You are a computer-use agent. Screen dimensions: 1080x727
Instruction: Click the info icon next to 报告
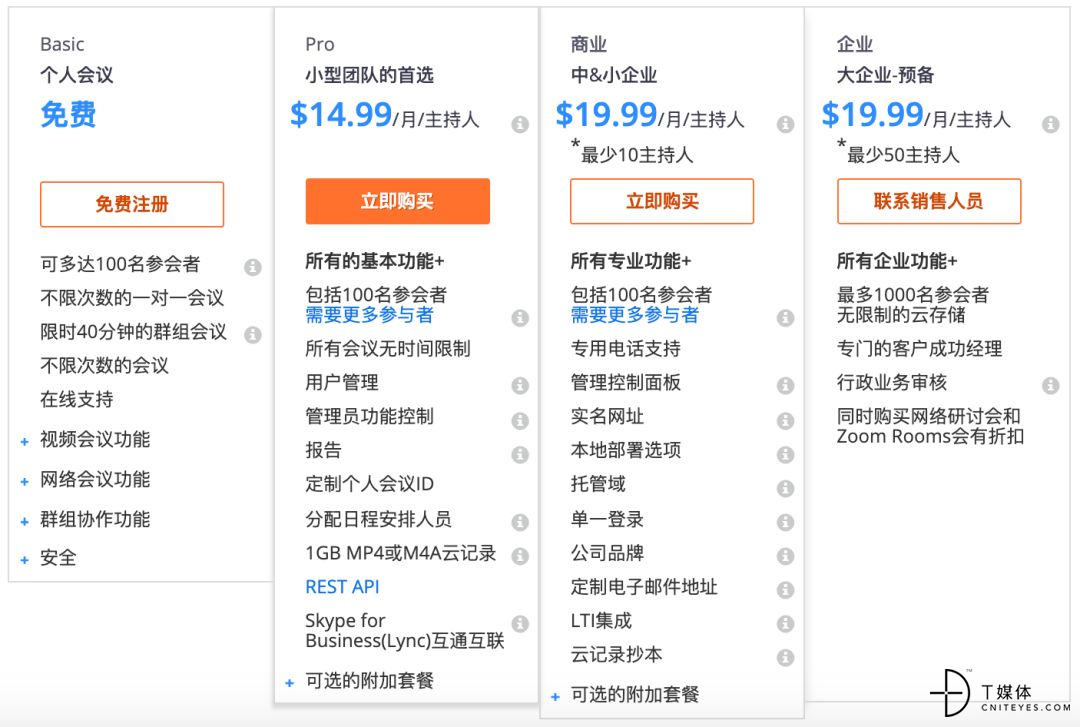coord(520,454)
